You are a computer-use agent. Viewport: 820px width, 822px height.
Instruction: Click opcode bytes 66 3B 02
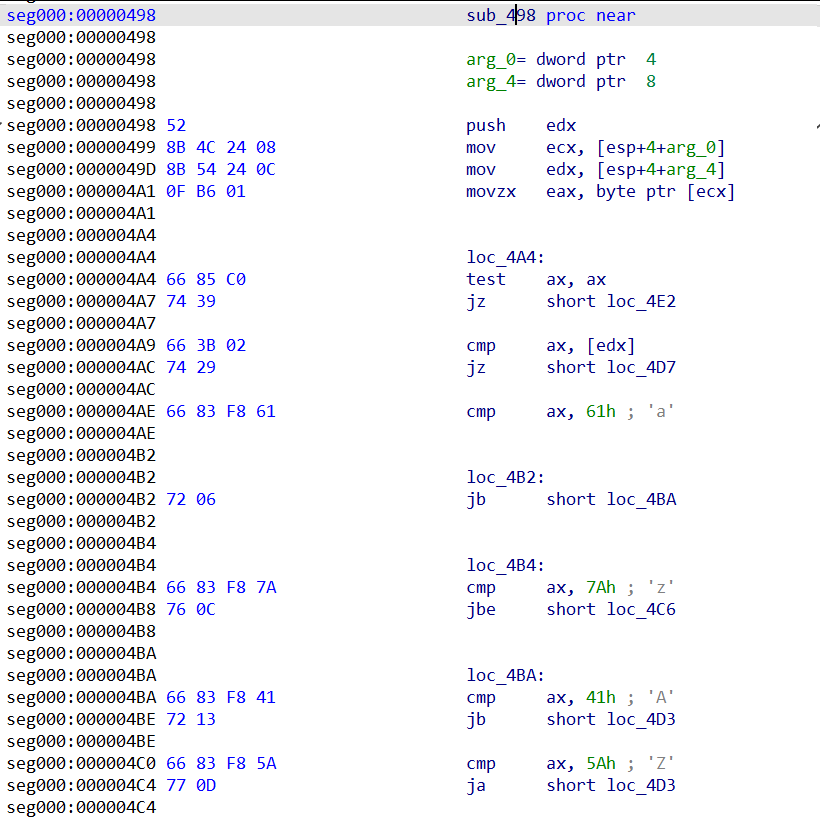click(206, 345)
